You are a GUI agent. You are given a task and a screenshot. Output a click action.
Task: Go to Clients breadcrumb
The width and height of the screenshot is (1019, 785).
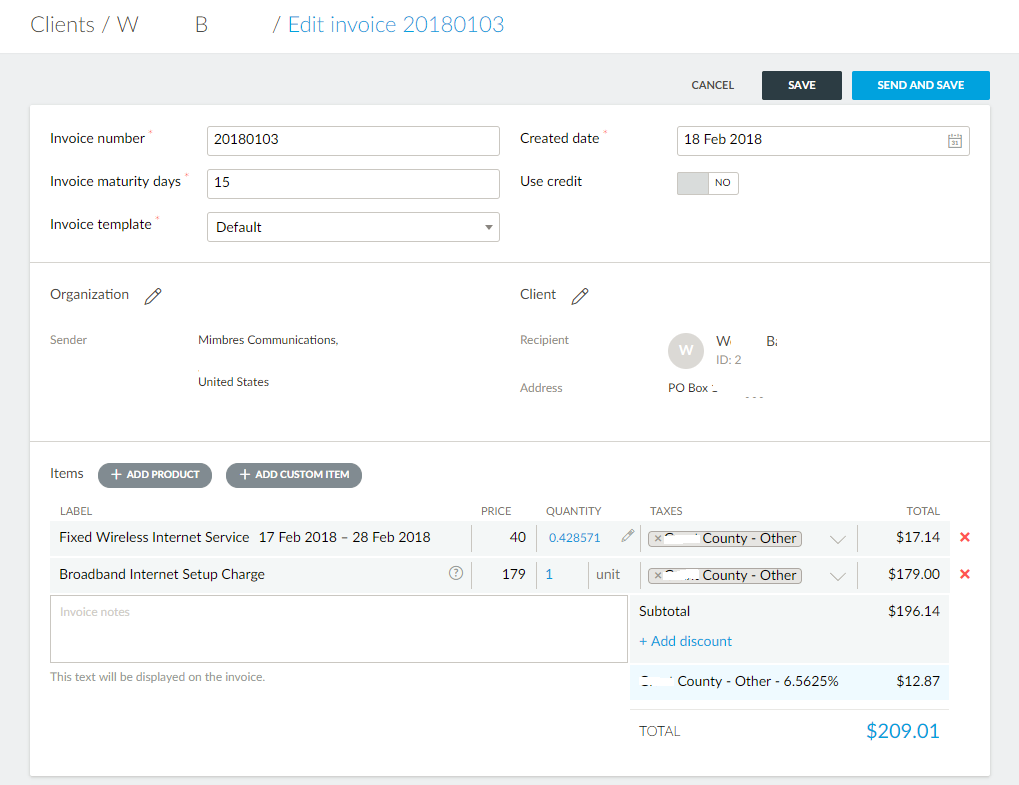(x=62, y=25)
